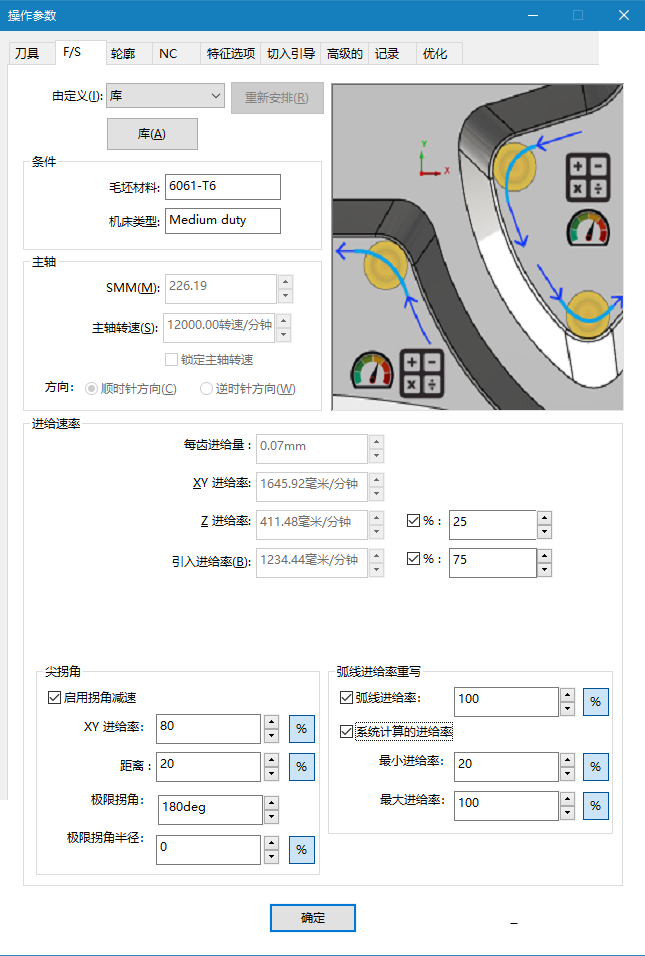Decrease 主轴转速 with down arrow
Screen dimensions: 645x956
tap(283, 335)
